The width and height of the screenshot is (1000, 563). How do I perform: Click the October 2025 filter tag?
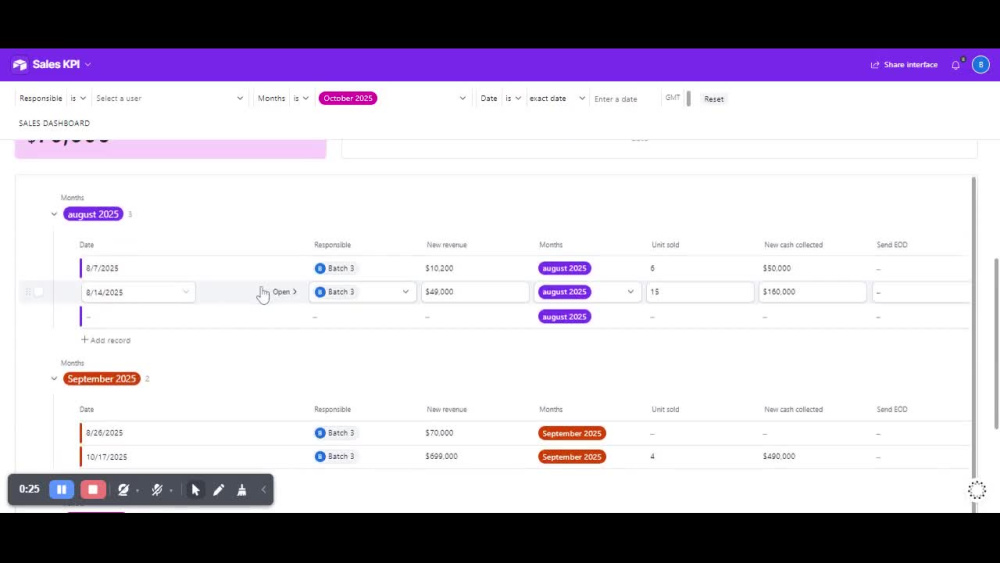[348, 98]
